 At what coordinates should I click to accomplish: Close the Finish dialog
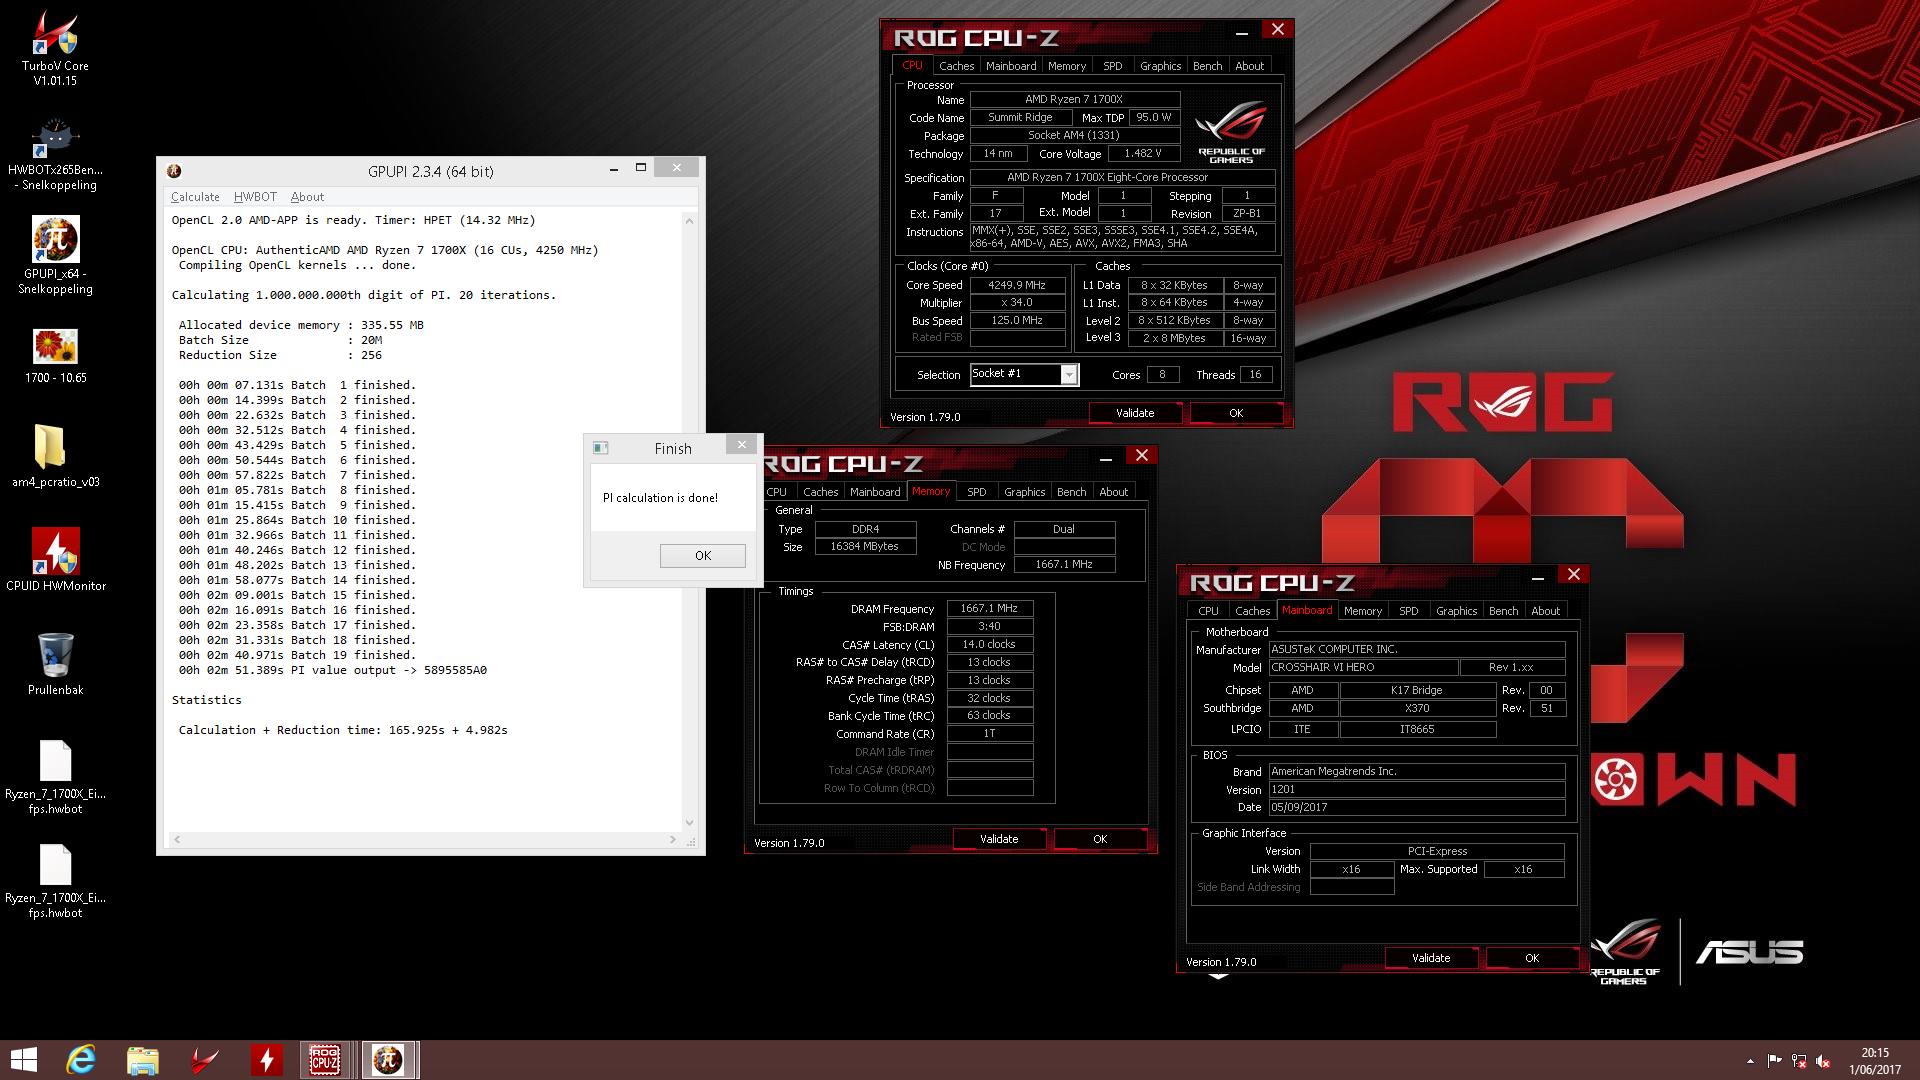click(x=741, y=445)
